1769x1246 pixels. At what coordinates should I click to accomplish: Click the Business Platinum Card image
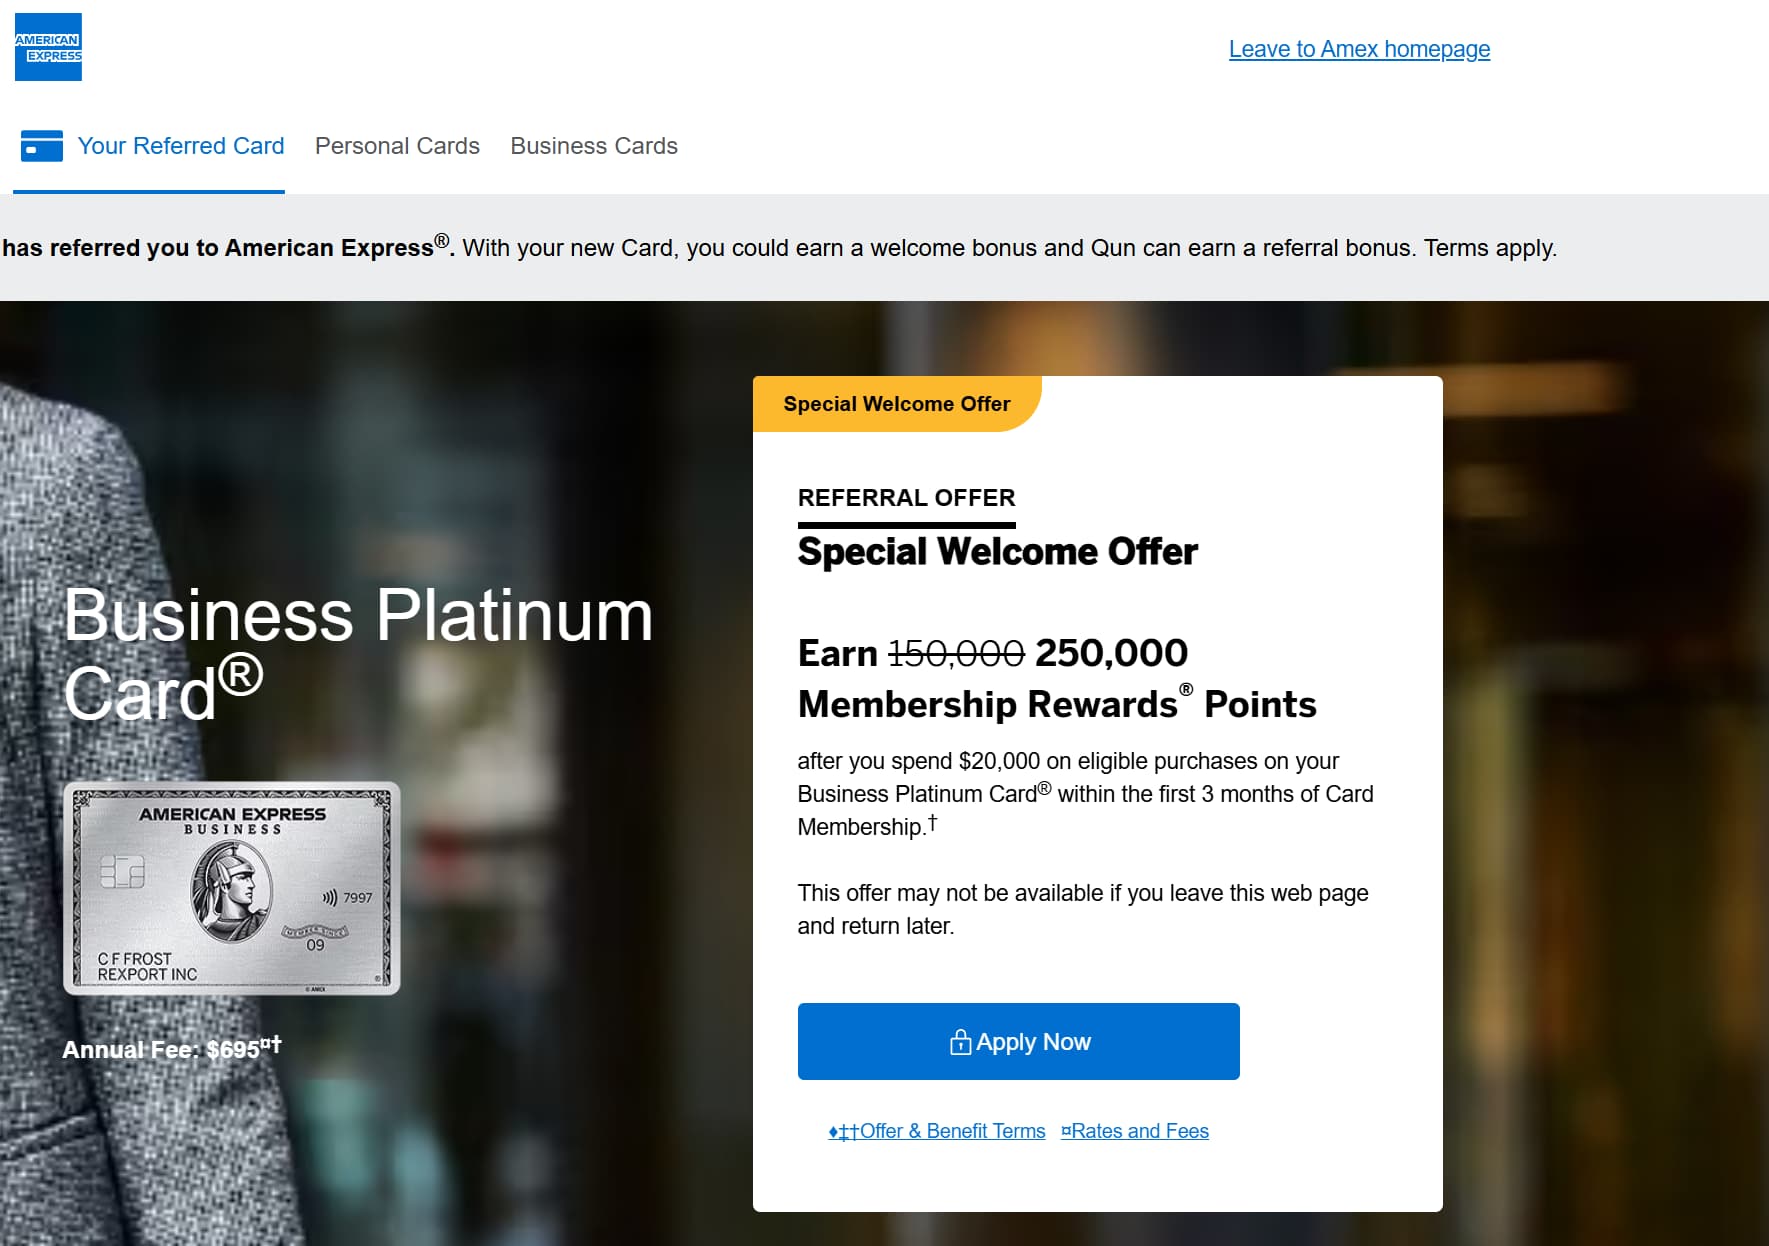[x=232, y=888]
